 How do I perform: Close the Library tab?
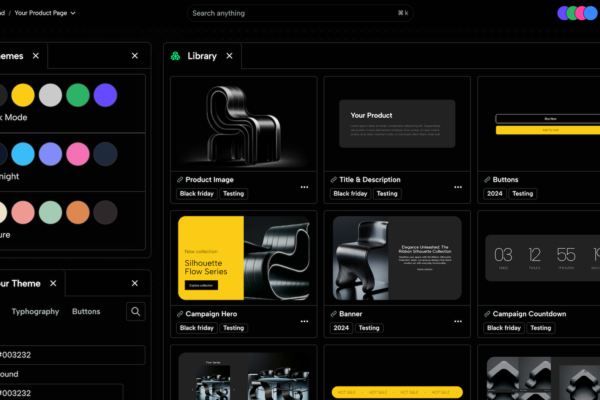point(228,56)
